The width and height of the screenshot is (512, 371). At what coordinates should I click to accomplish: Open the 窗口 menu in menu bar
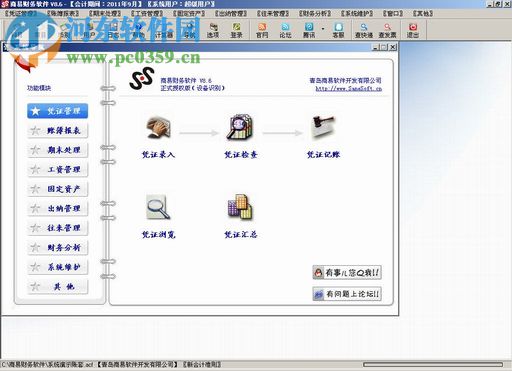[x=393, y=13]
